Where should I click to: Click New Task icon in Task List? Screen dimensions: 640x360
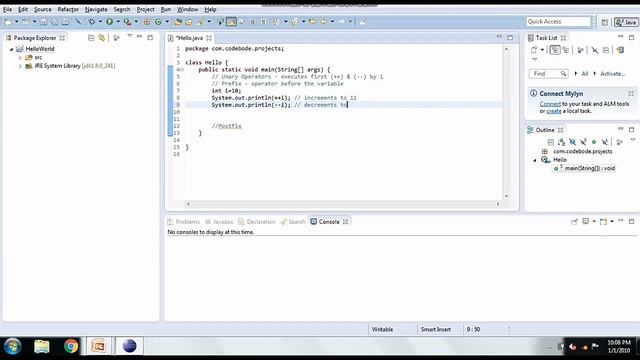[534, 50]
